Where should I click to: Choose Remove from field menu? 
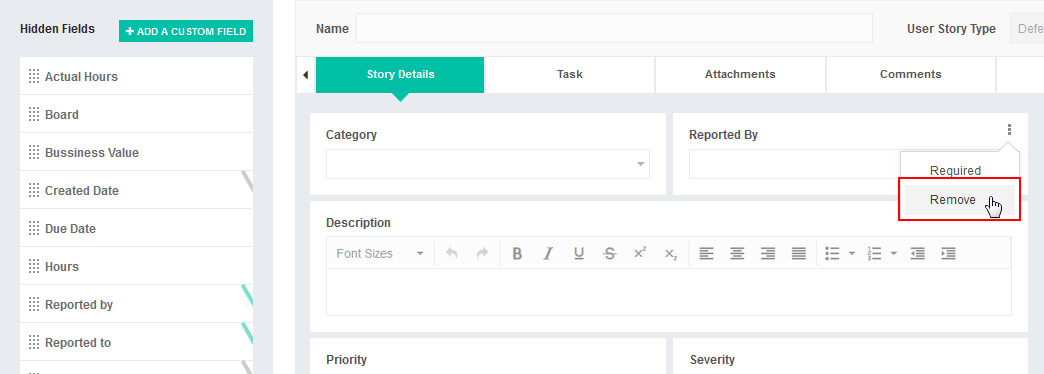[959, 200]
